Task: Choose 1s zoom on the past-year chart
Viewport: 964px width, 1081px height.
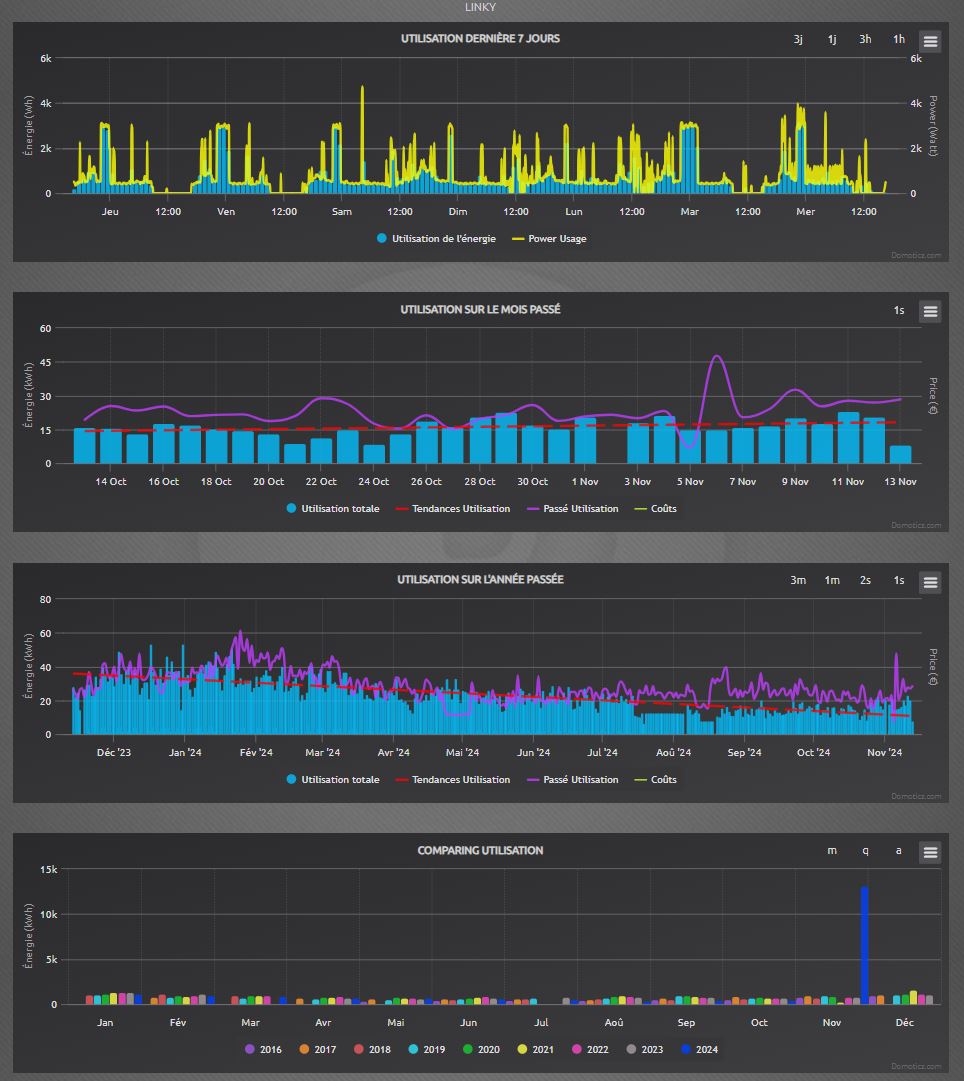Action: pyautogui.click(x=898, y=580)
